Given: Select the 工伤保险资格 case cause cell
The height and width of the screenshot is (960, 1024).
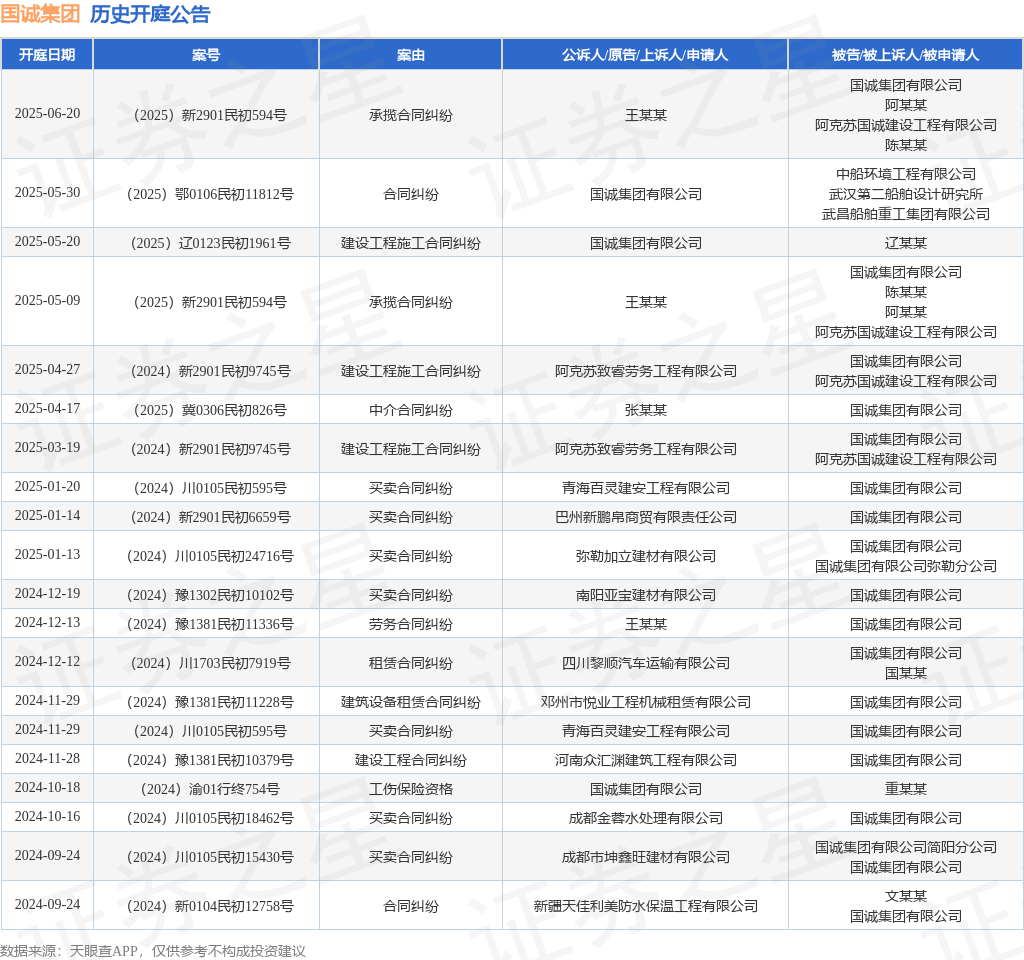Looking at the screenshot, I should 410,789.
